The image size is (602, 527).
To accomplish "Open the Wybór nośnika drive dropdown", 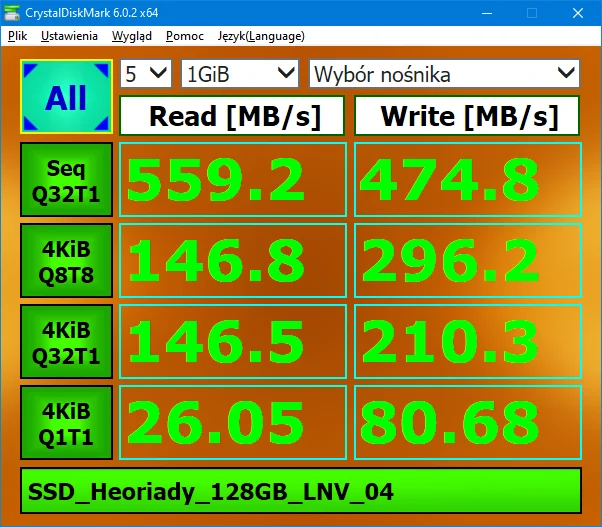I will click(444, 73).
